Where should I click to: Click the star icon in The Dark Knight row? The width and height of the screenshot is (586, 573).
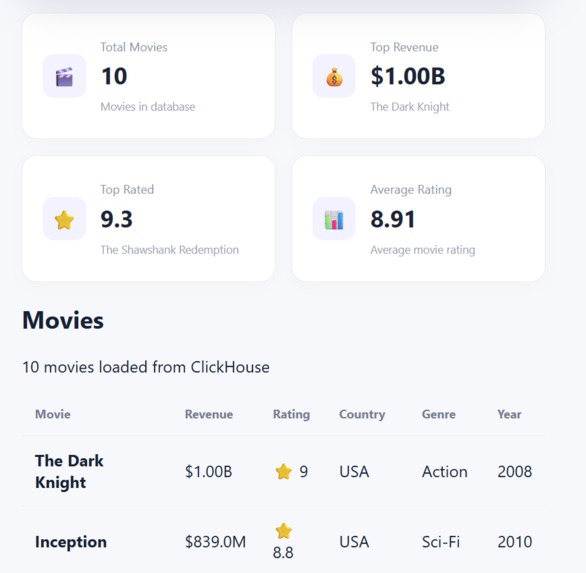coord(284,471)
